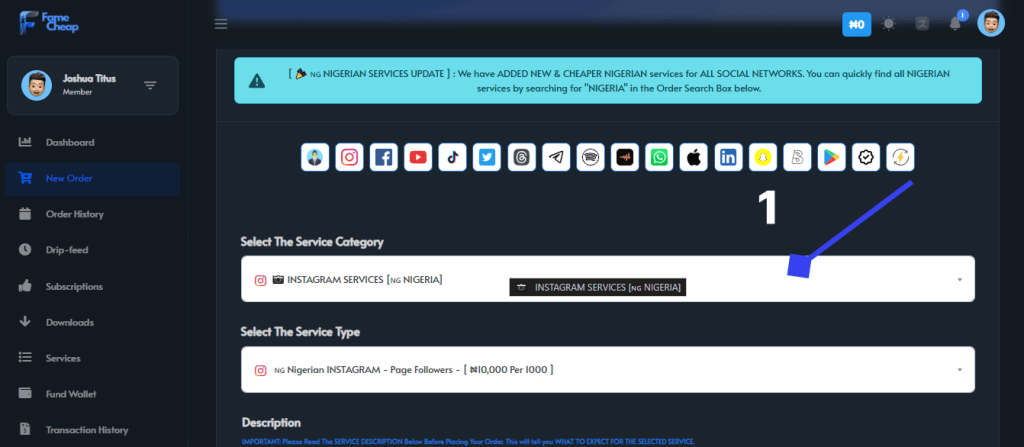This screenshot has height=447, width=1024.
Task: Select the person avatar category icon
Action: coord(315,157)
